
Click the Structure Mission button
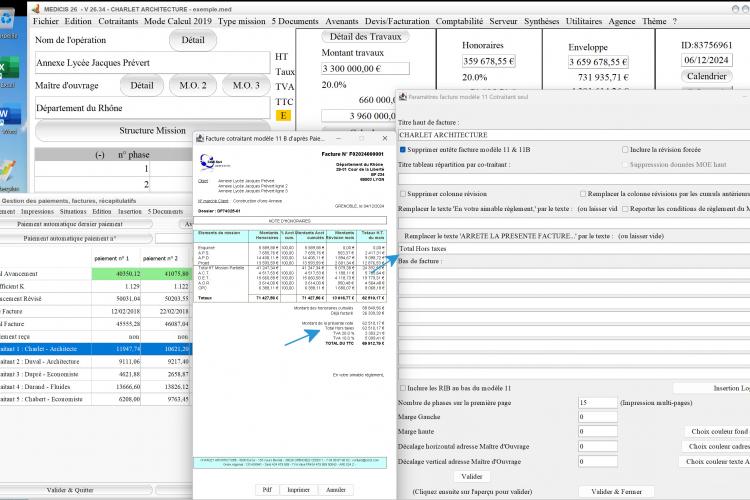pyautogui.click(x=152, y=131)
